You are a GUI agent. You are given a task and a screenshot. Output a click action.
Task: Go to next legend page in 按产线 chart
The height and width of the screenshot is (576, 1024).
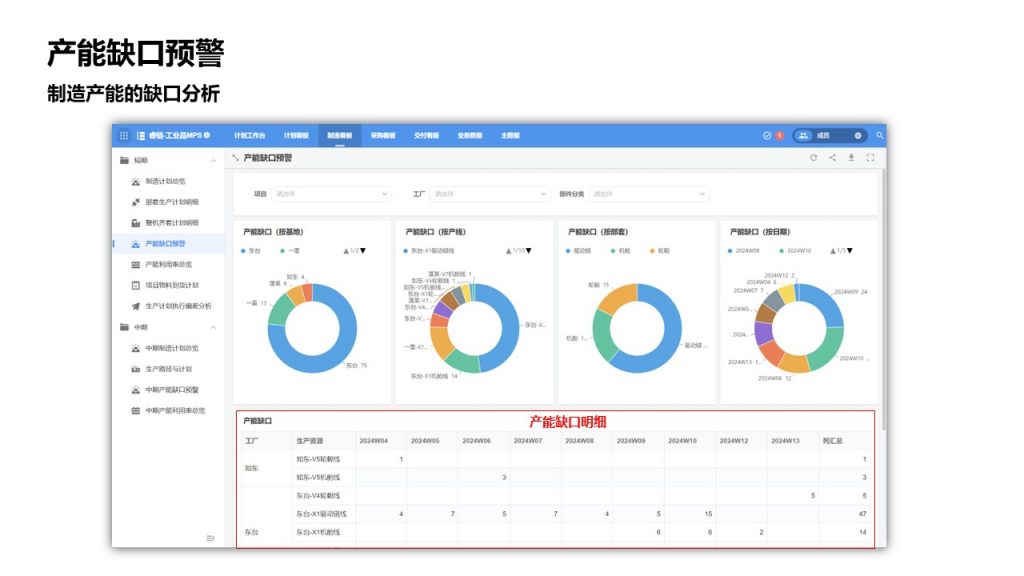pos(529,251)
